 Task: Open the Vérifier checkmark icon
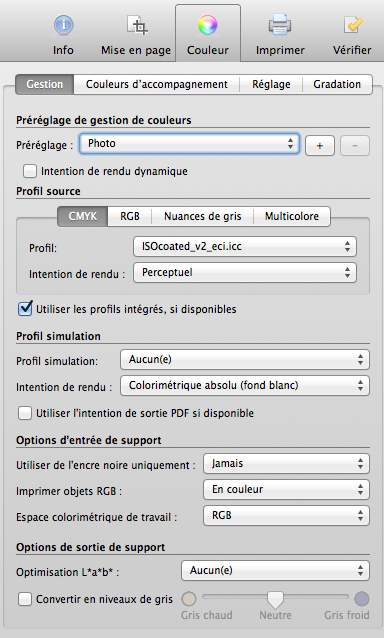352,25
